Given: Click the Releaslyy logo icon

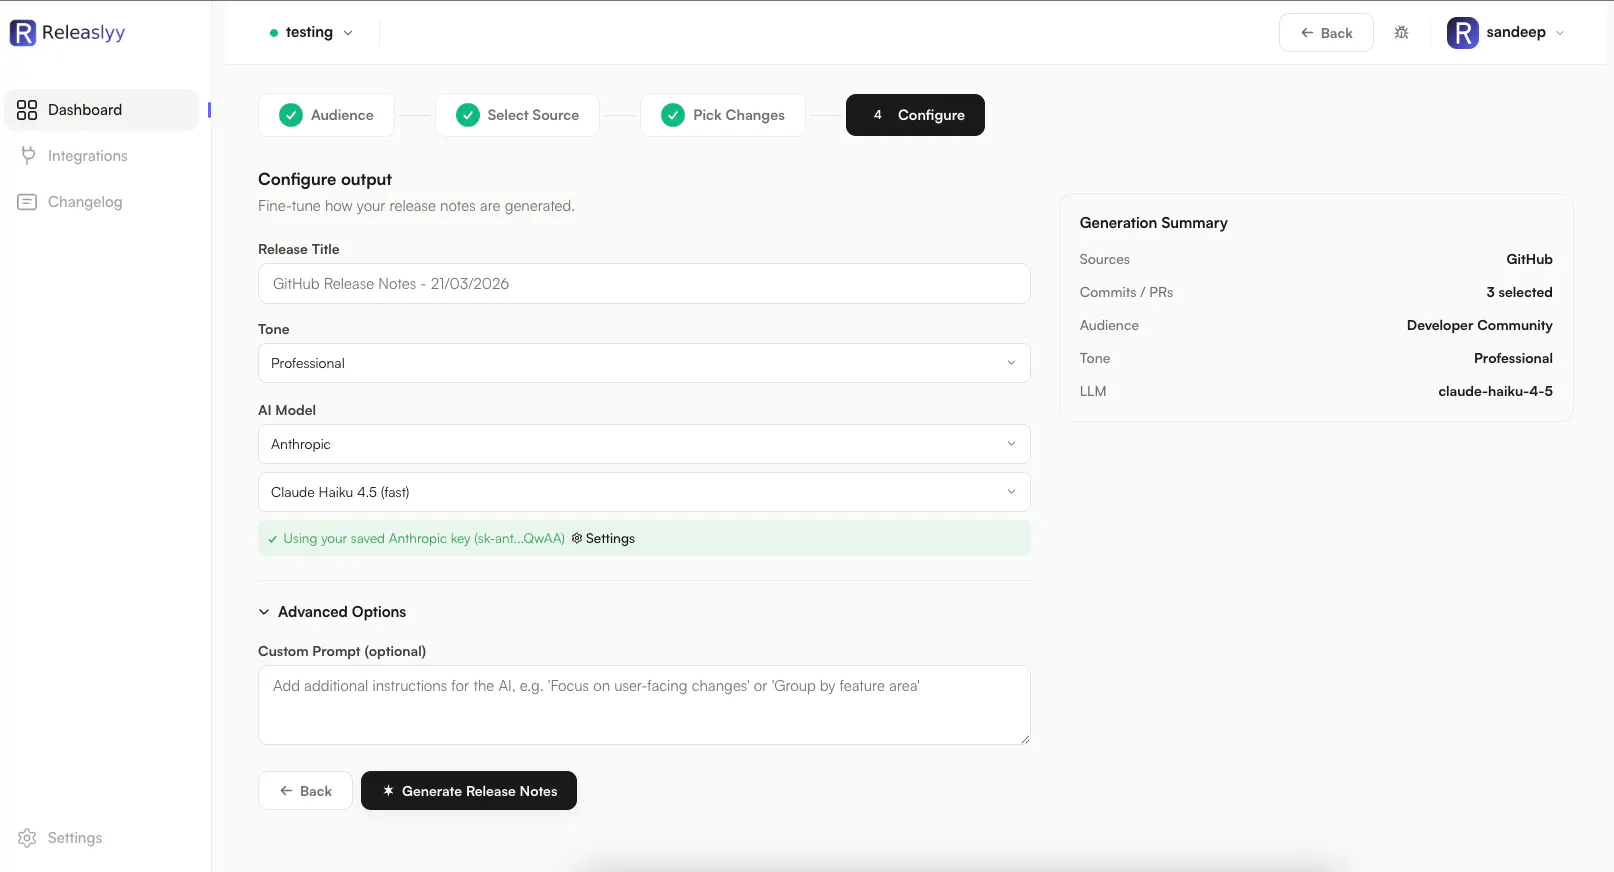Looking at the screenshot, I should 23,33.
